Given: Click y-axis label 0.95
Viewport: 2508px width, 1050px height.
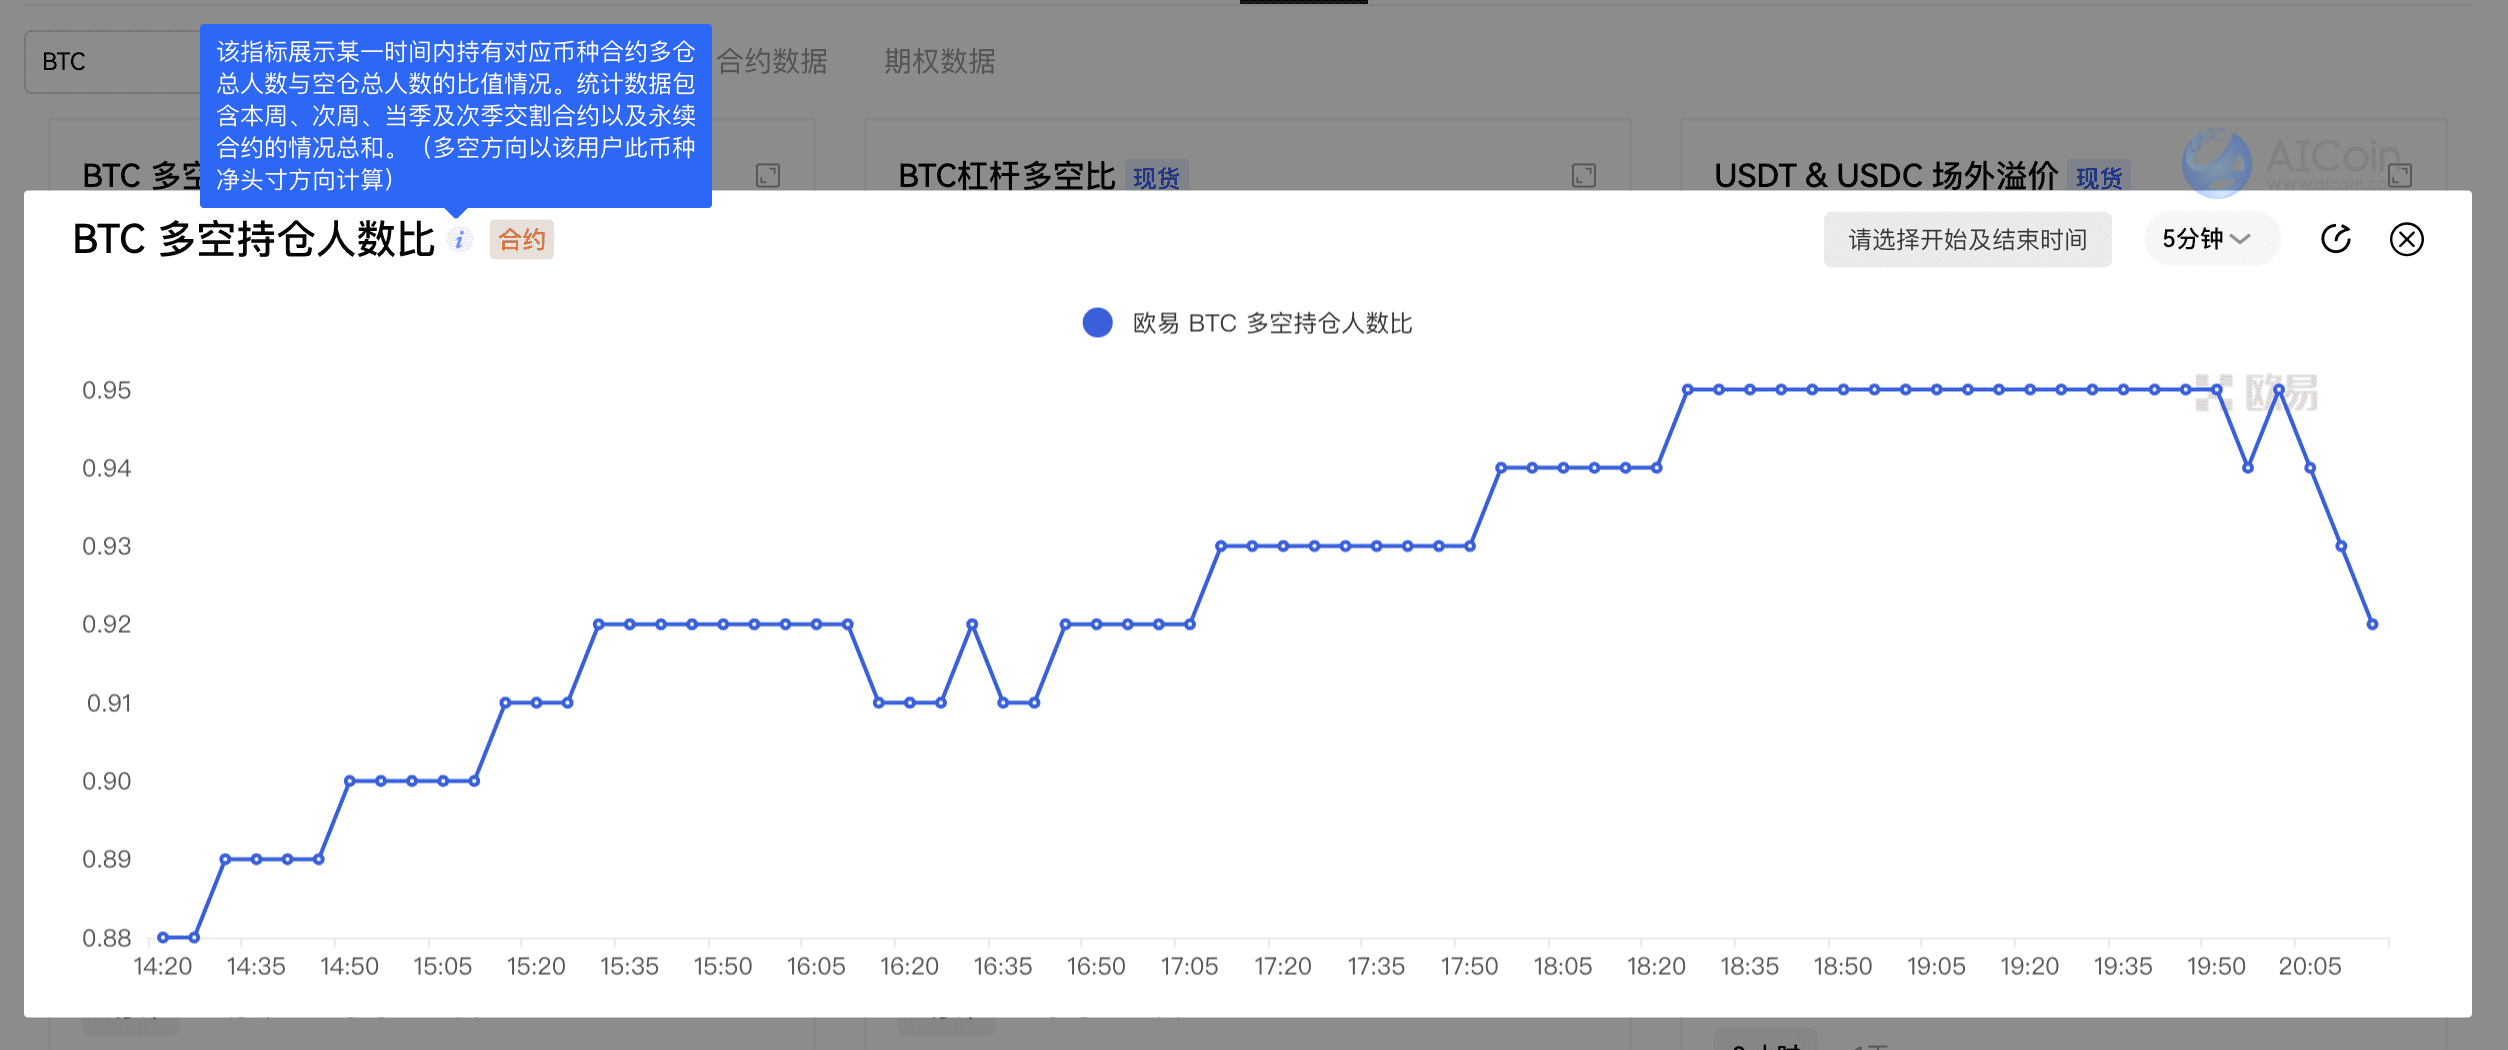Looking at the screenshot, I should [x=107, y=390].
